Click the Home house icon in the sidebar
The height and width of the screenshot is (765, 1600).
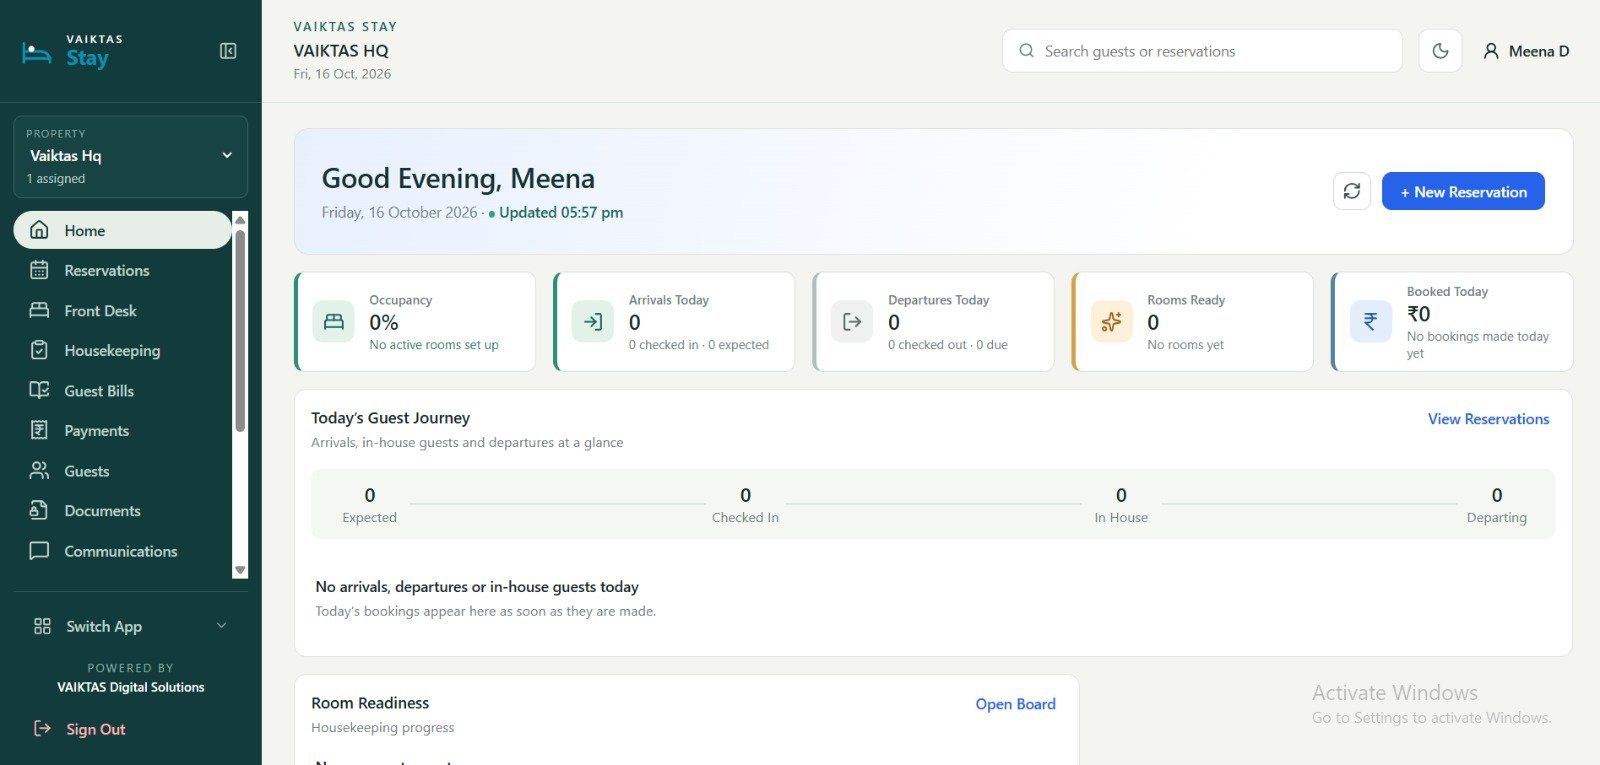(39, 230)
